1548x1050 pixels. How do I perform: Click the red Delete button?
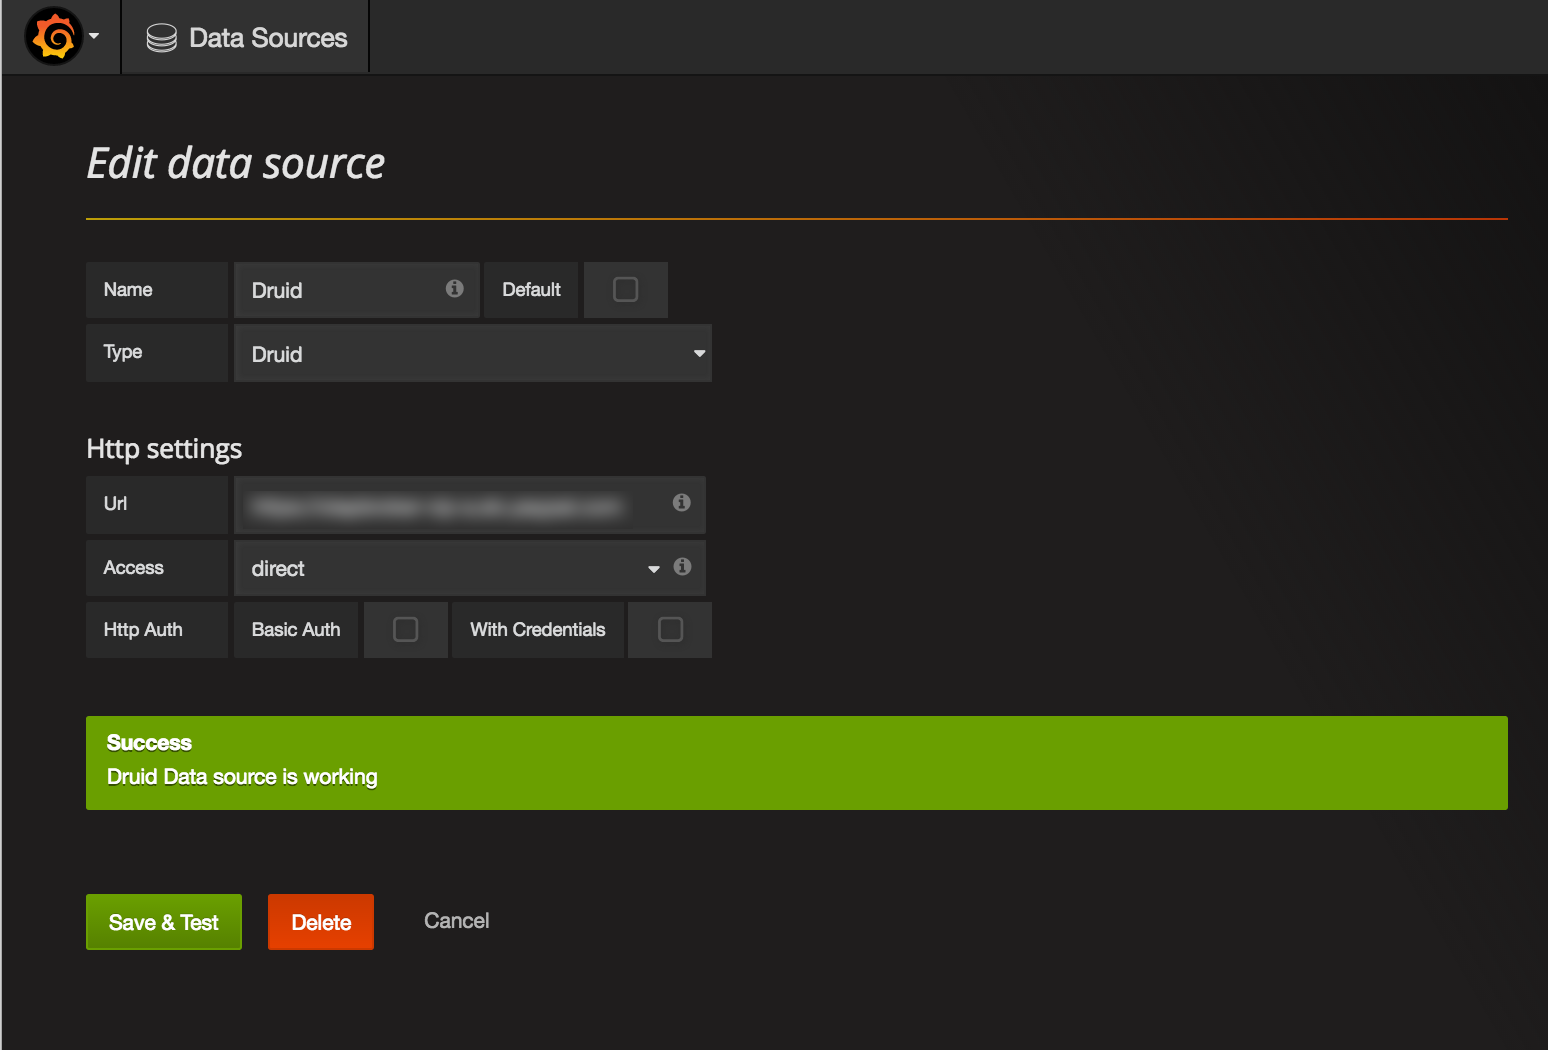[321, 922]
